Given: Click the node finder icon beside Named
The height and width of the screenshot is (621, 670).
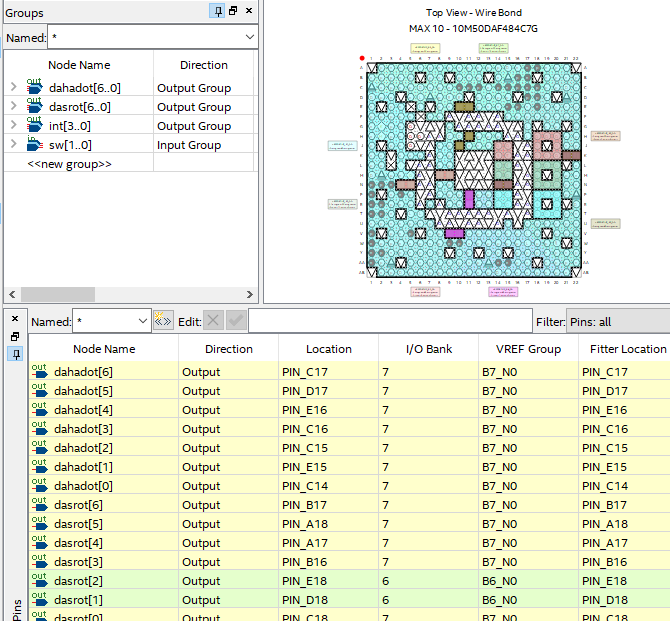Looking at the screenshot, I should point(163,321).
